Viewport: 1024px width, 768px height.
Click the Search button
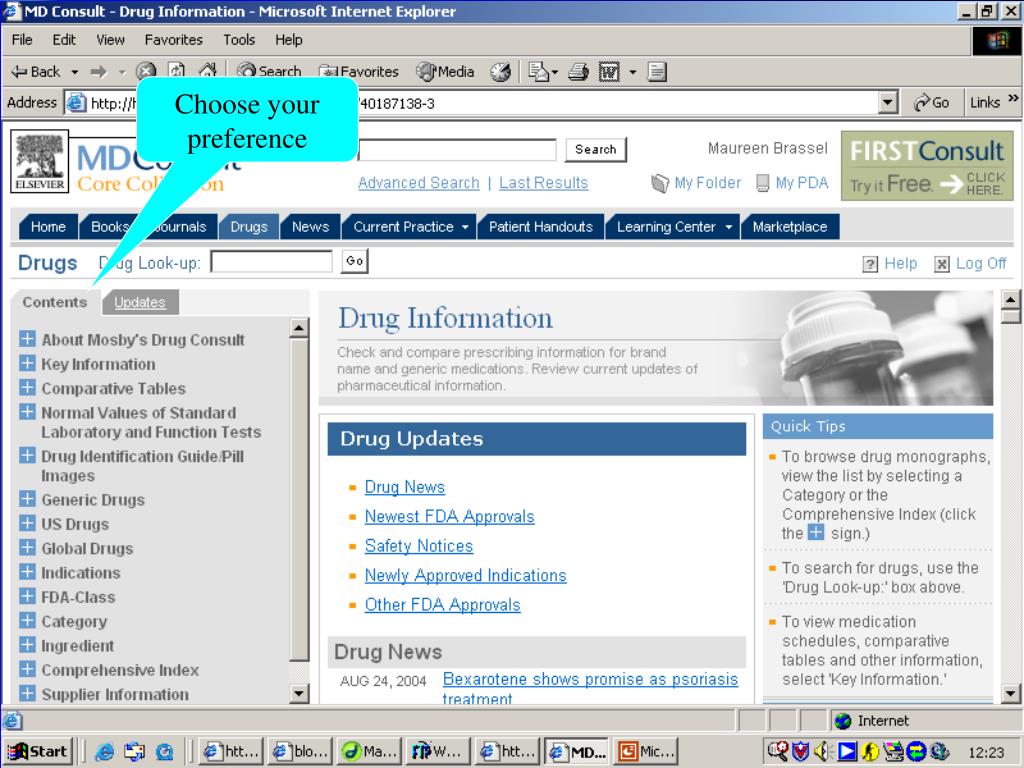pyautogui.click(x=596, y=150)
